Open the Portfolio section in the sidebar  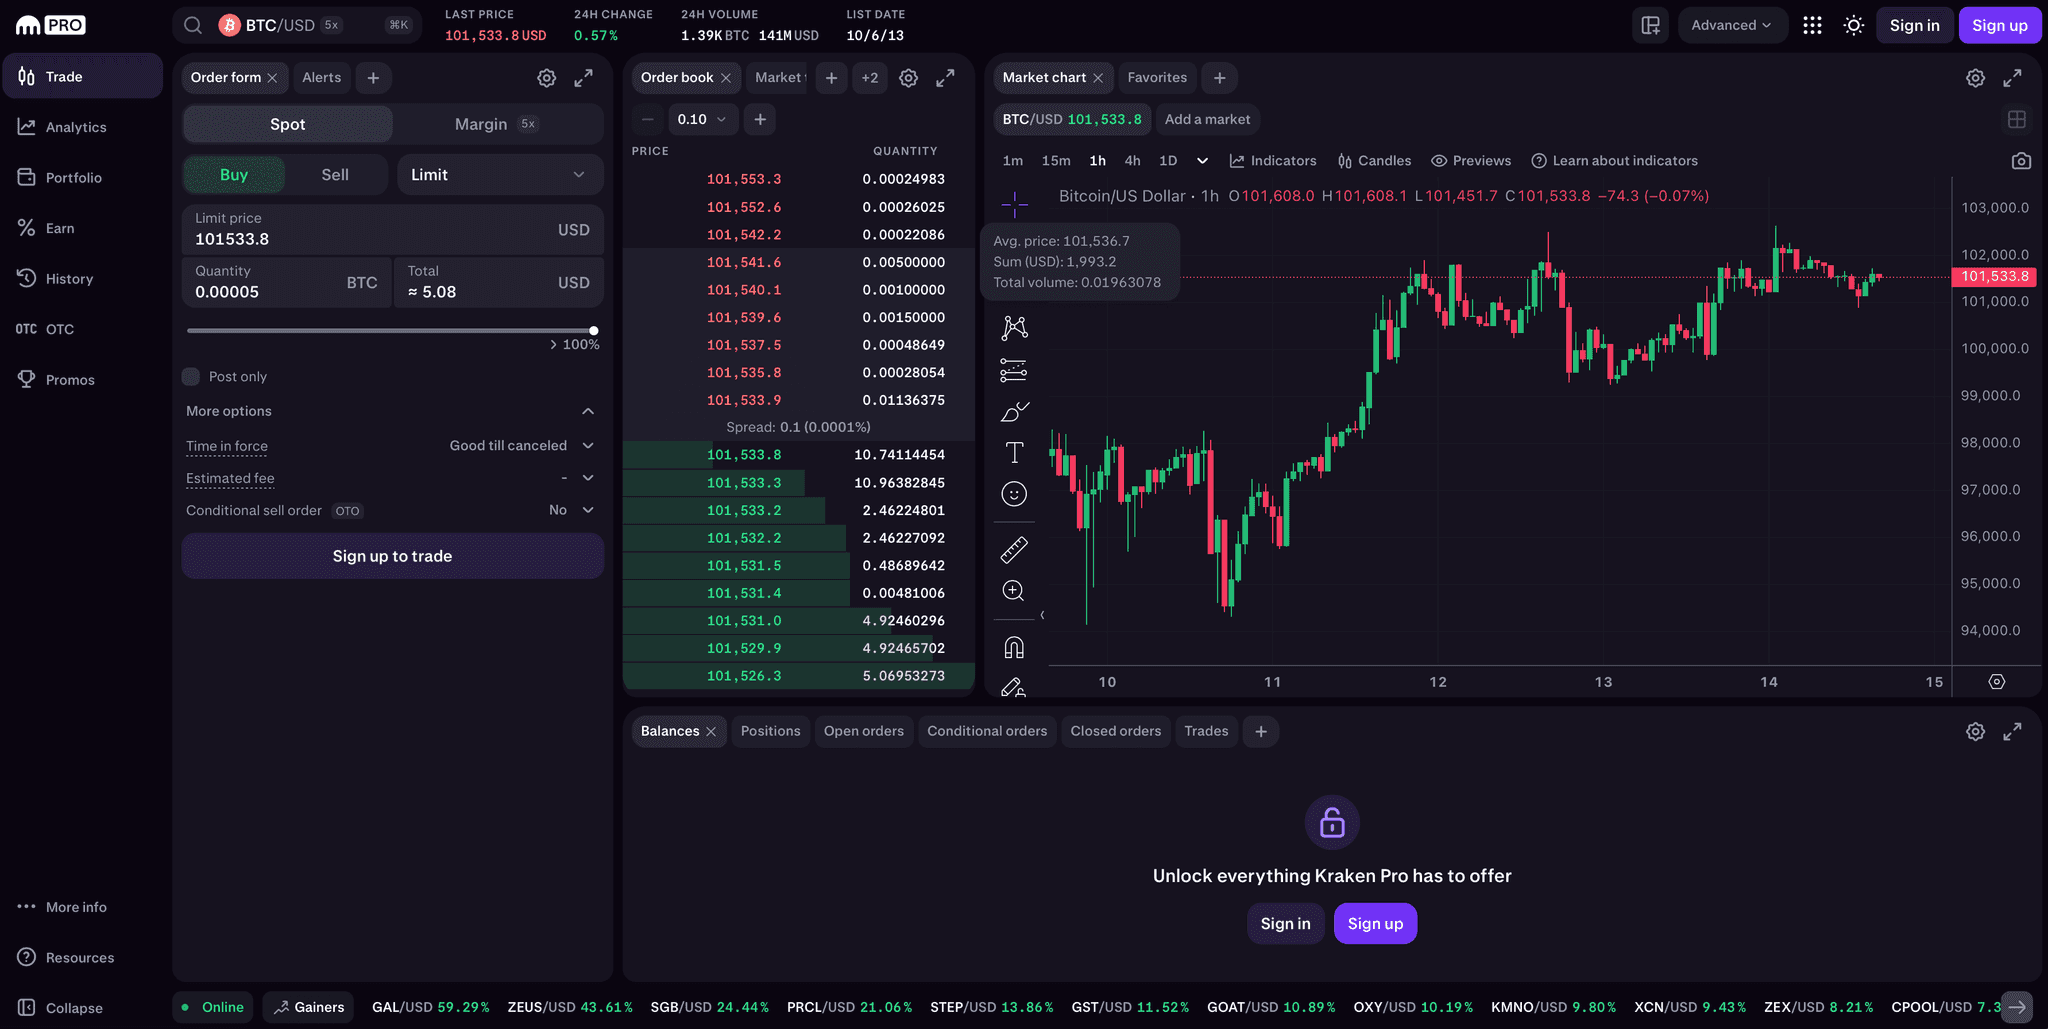(74, 177)
